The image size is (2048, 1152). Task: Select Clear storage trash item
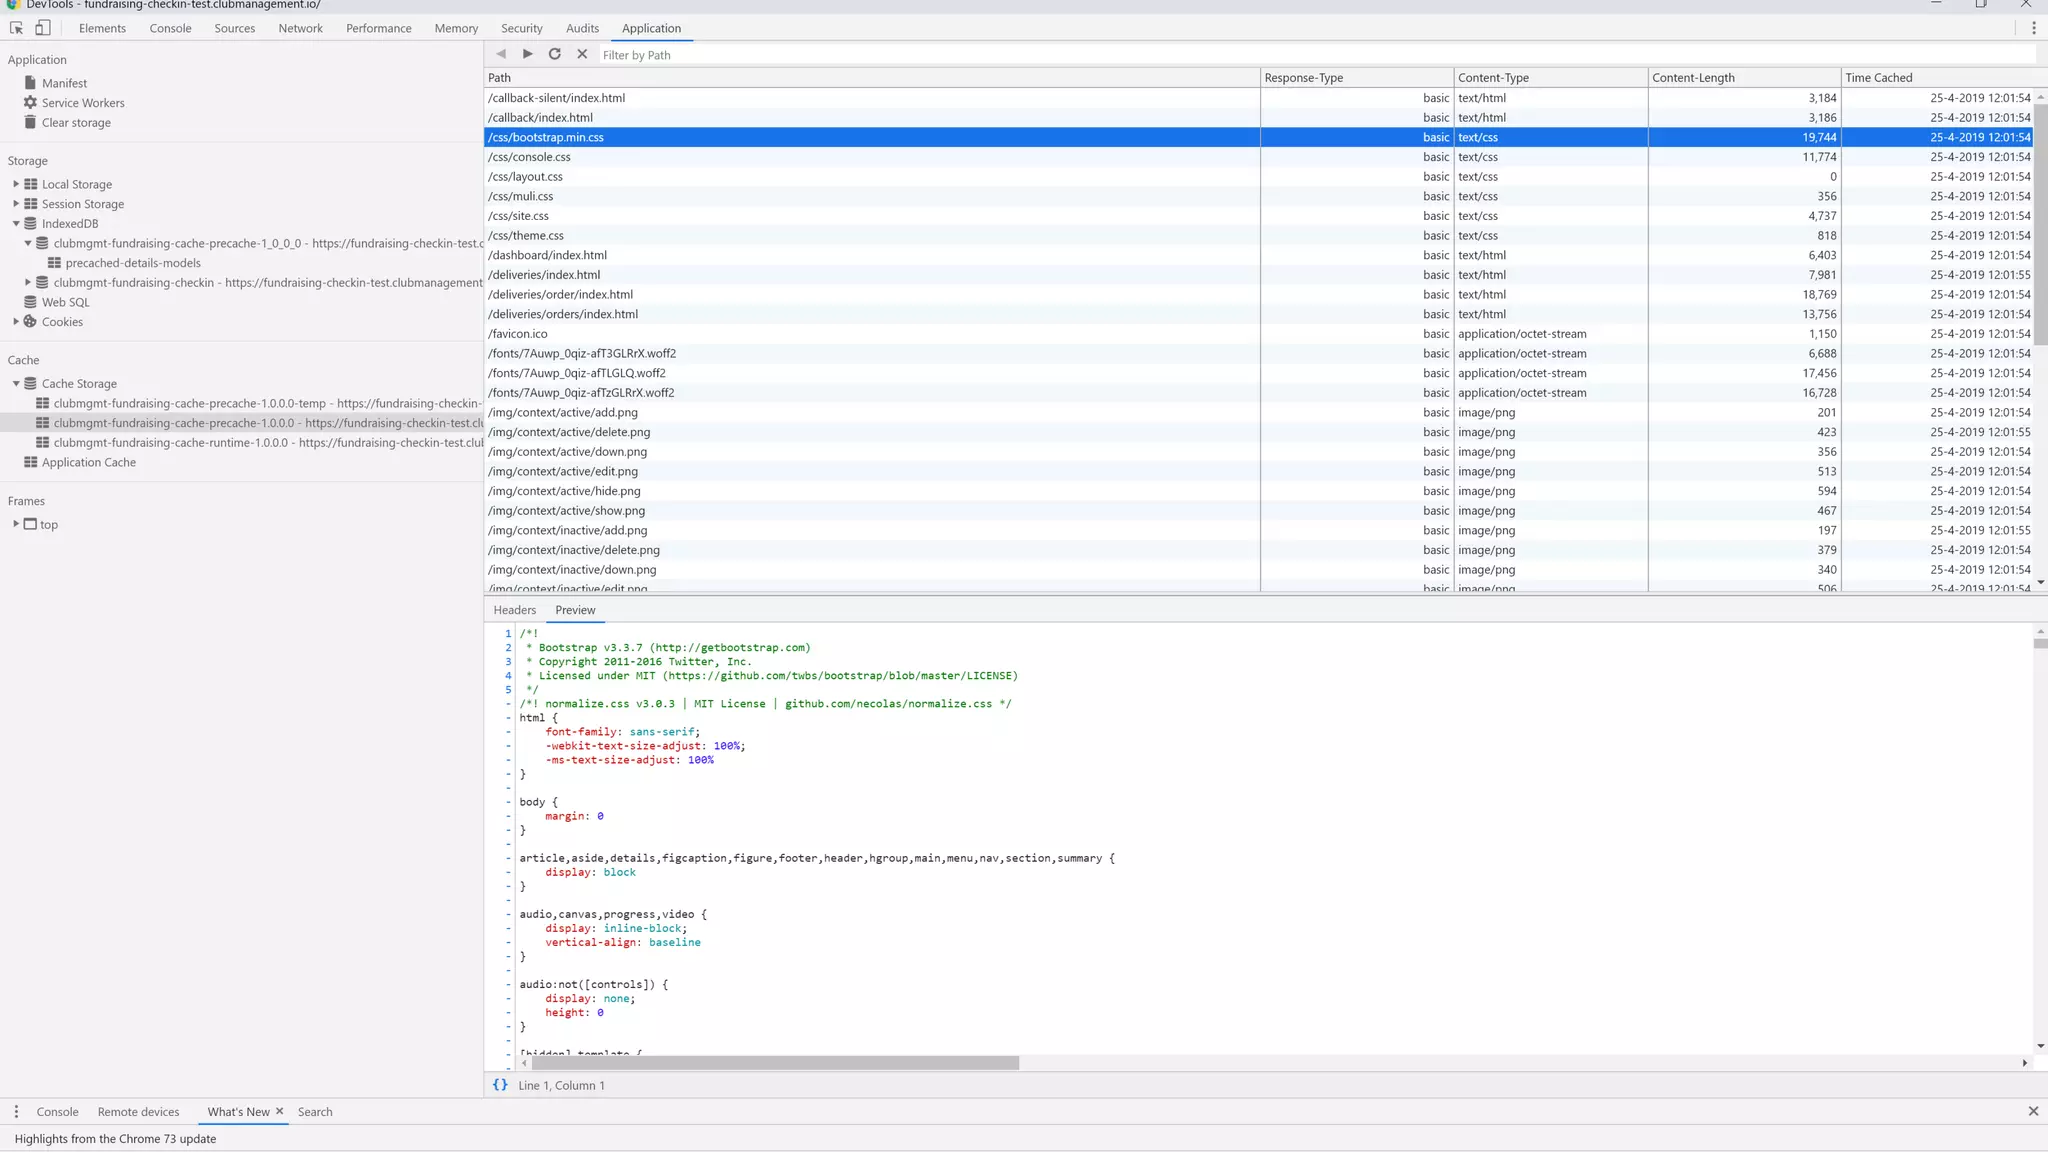(76, 123)
